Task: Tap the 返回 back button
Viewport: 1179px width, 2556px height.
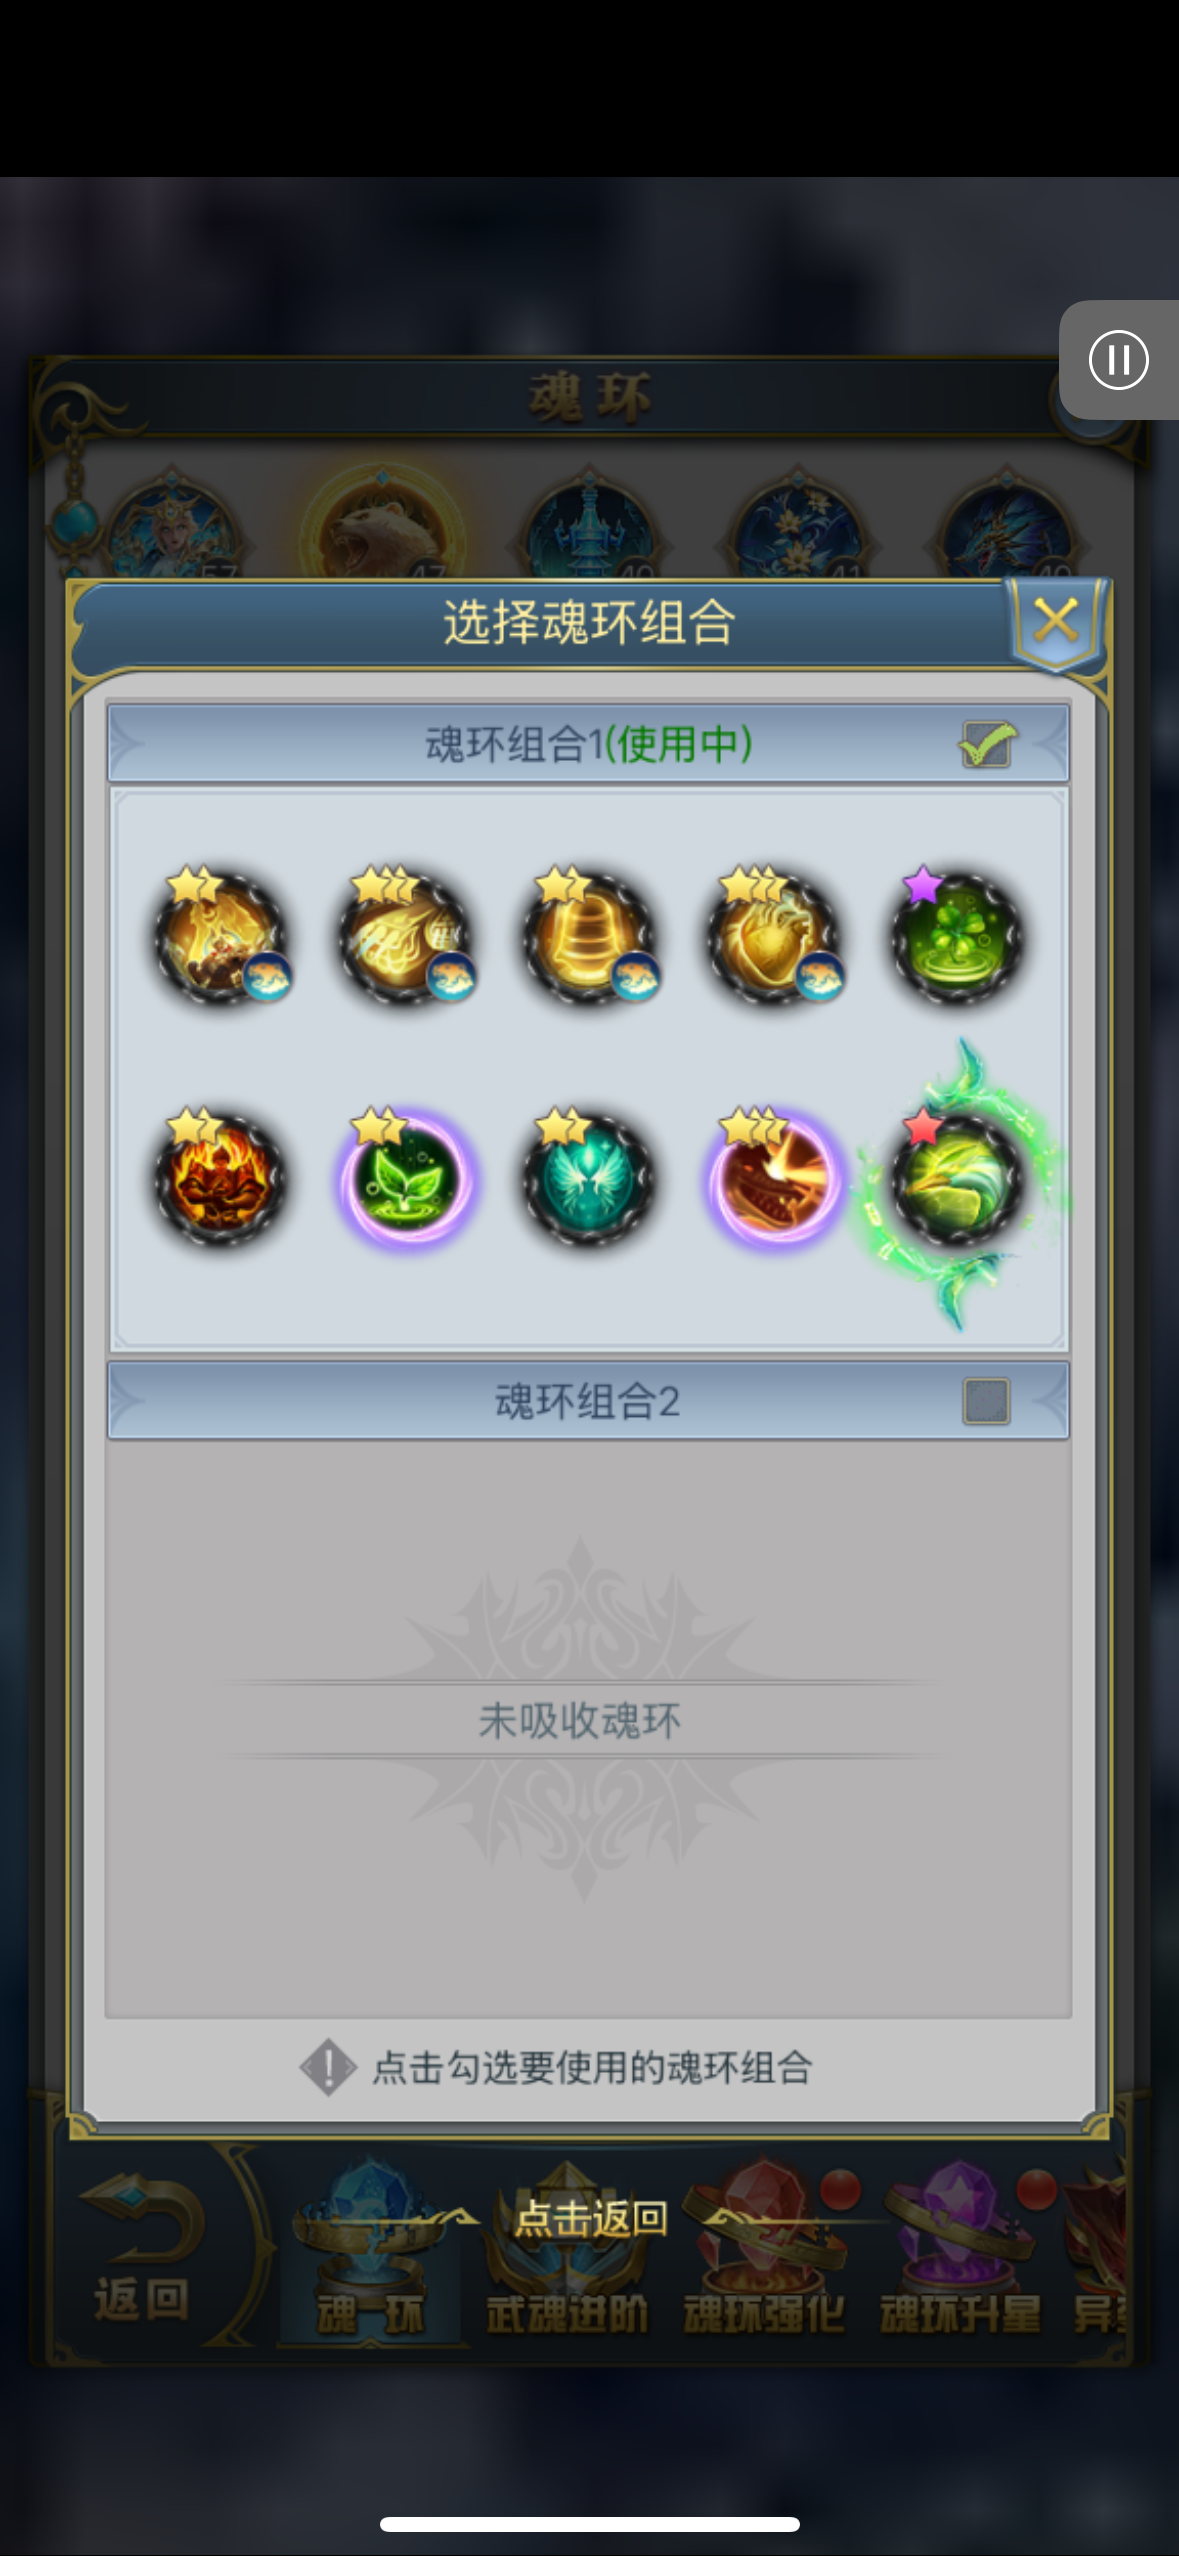Action: tap(142, 2250)
